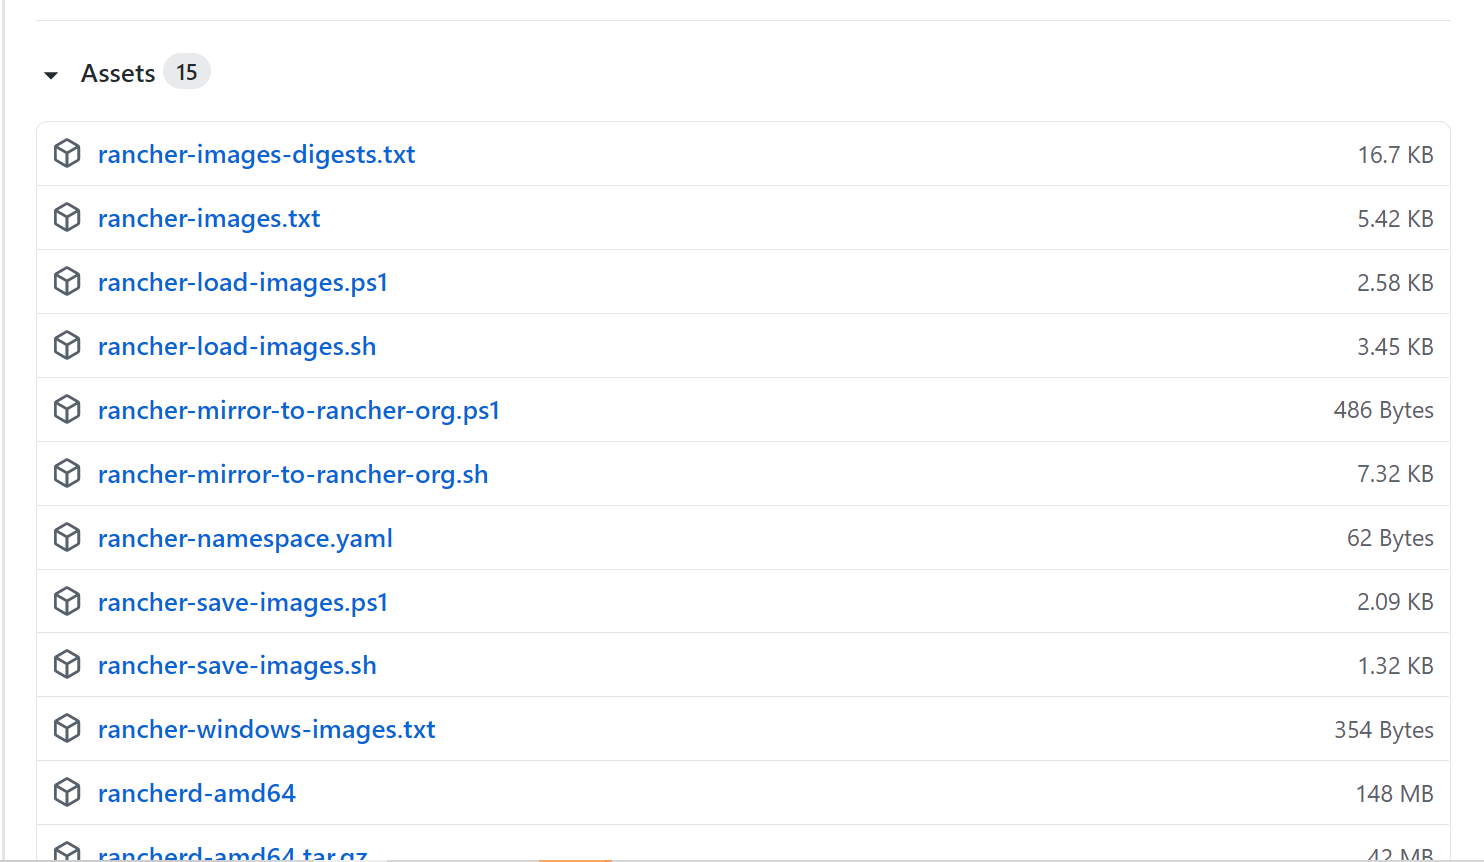Open rancher-load-images.ps1 link

(243, 283)
